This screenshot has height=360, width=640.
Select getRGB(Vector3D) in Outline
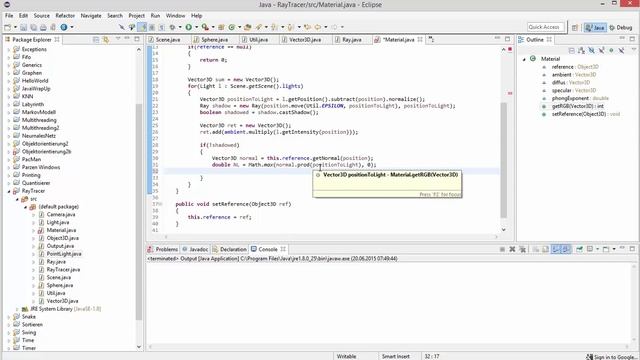[x=578, y=106]
